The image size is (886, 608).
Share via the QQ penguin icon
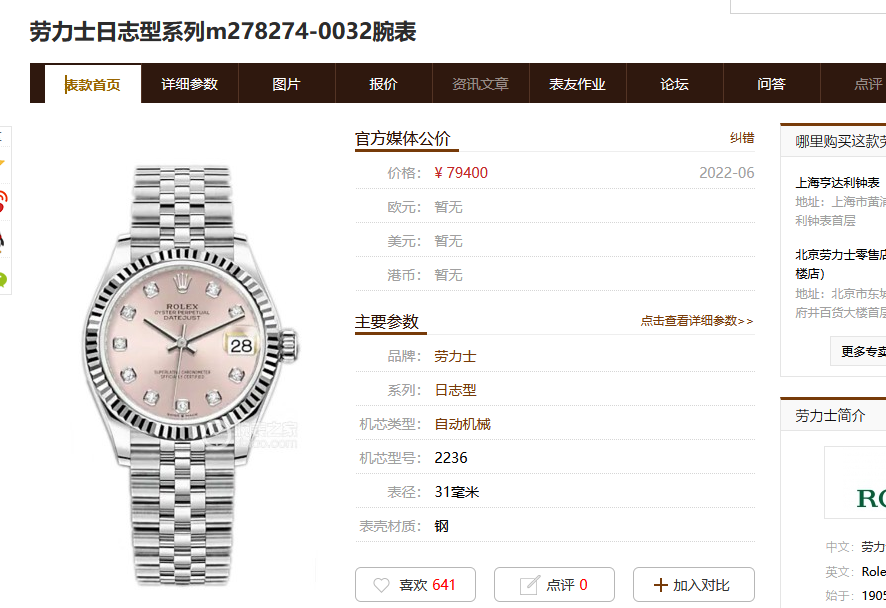click(x=3, y=240)
